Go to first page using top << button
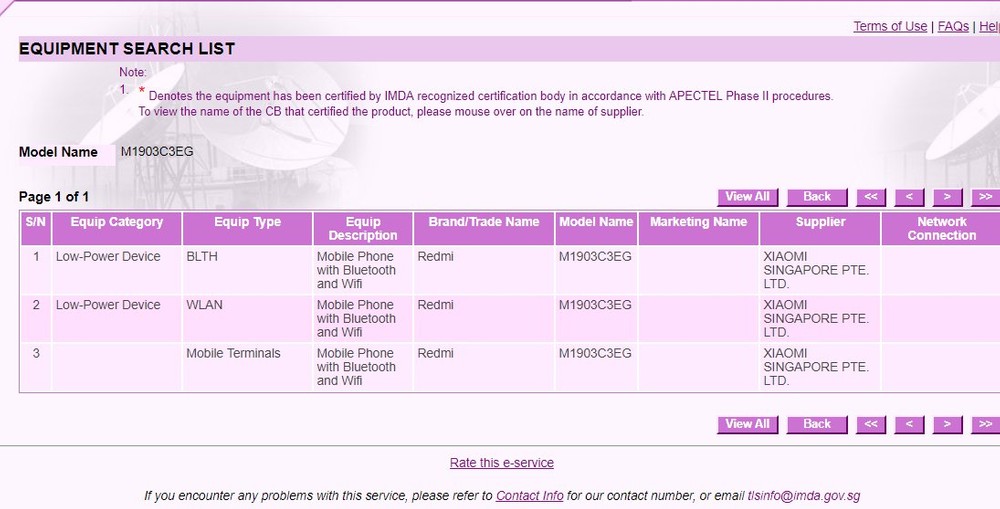 tap(871, 197)
